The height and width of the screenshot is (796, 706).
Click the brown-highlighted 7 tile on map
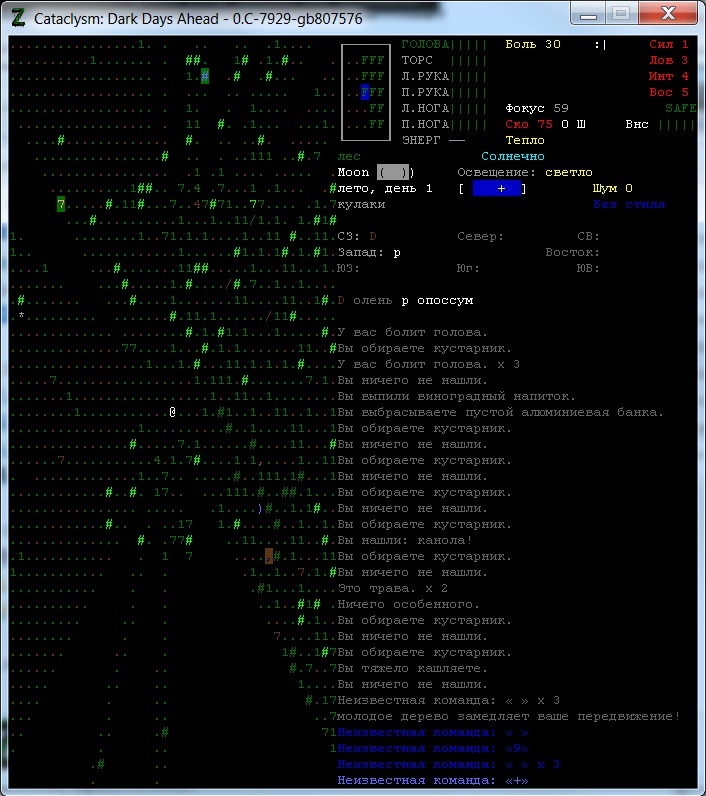point(269,556)
